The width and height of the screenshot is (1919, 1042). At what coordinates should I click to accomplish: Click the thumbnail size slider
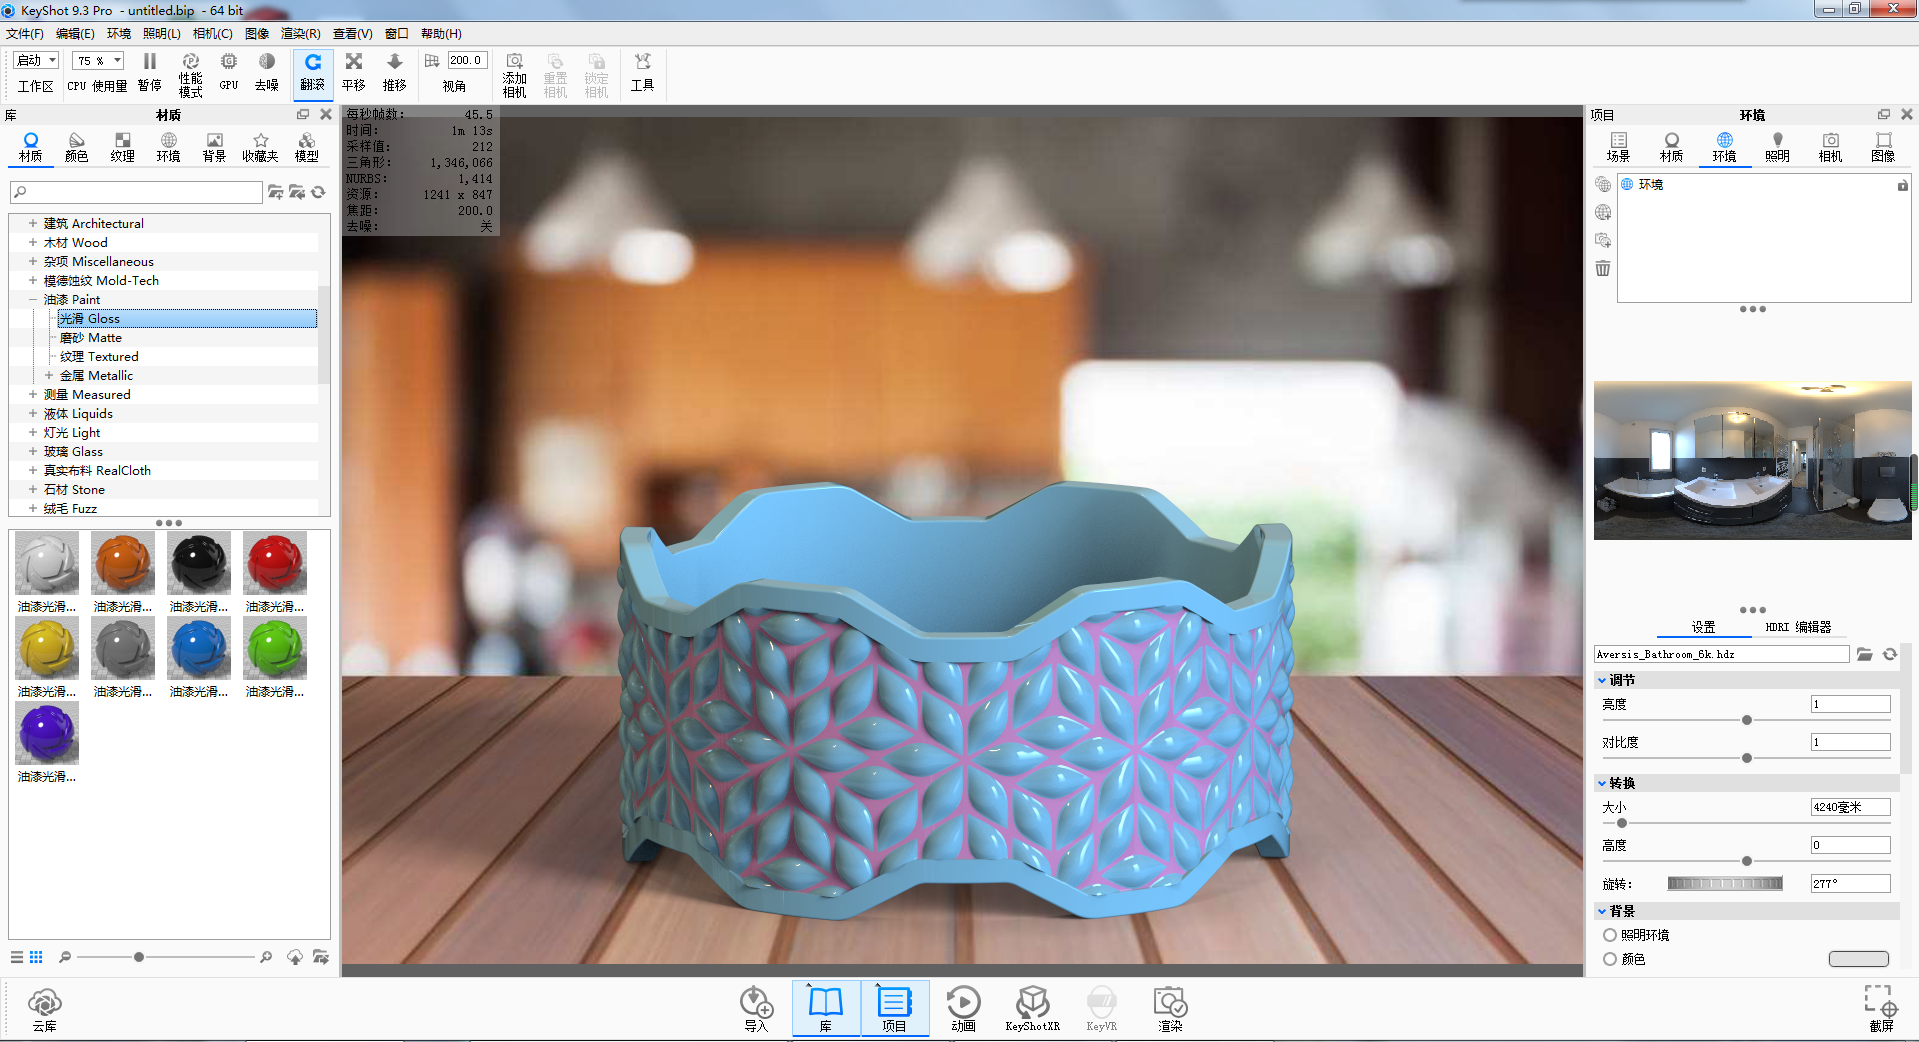(165, 957)
